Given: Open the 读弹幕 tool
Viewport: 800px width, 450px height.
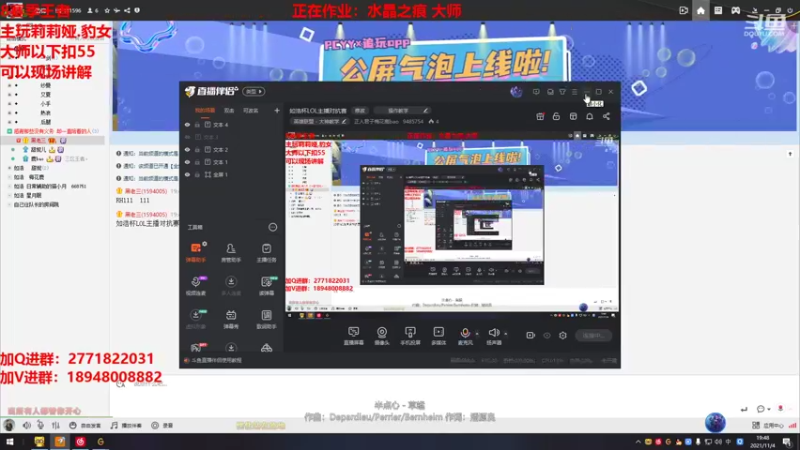Looking at the screenshot, I should (266, 286).
